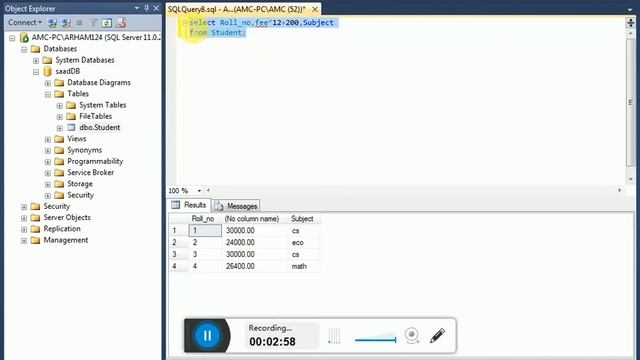
Task: Expand the Server Objects folder
Action: (24, 218)
